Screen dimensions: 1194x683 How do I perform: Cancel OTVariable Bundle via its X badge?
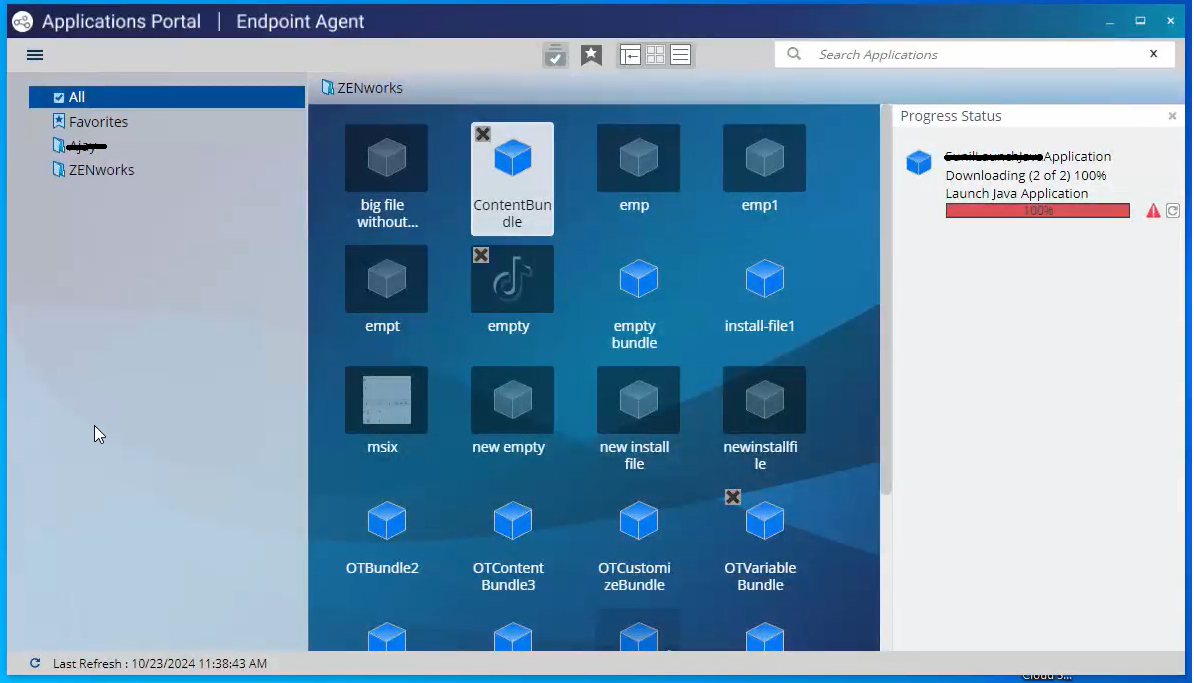(733, 497)
